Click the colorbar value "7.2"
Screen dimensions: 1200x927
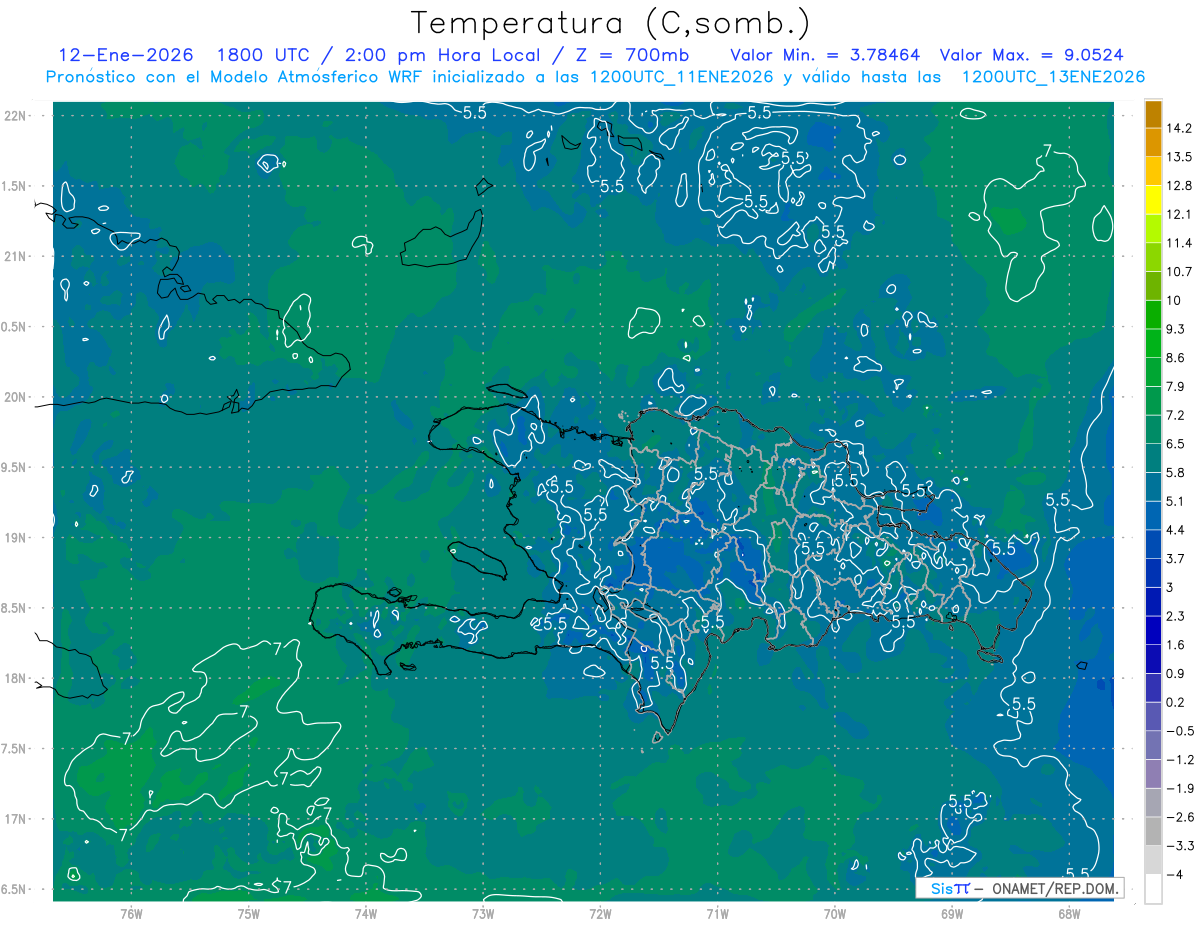point(1176,415)
